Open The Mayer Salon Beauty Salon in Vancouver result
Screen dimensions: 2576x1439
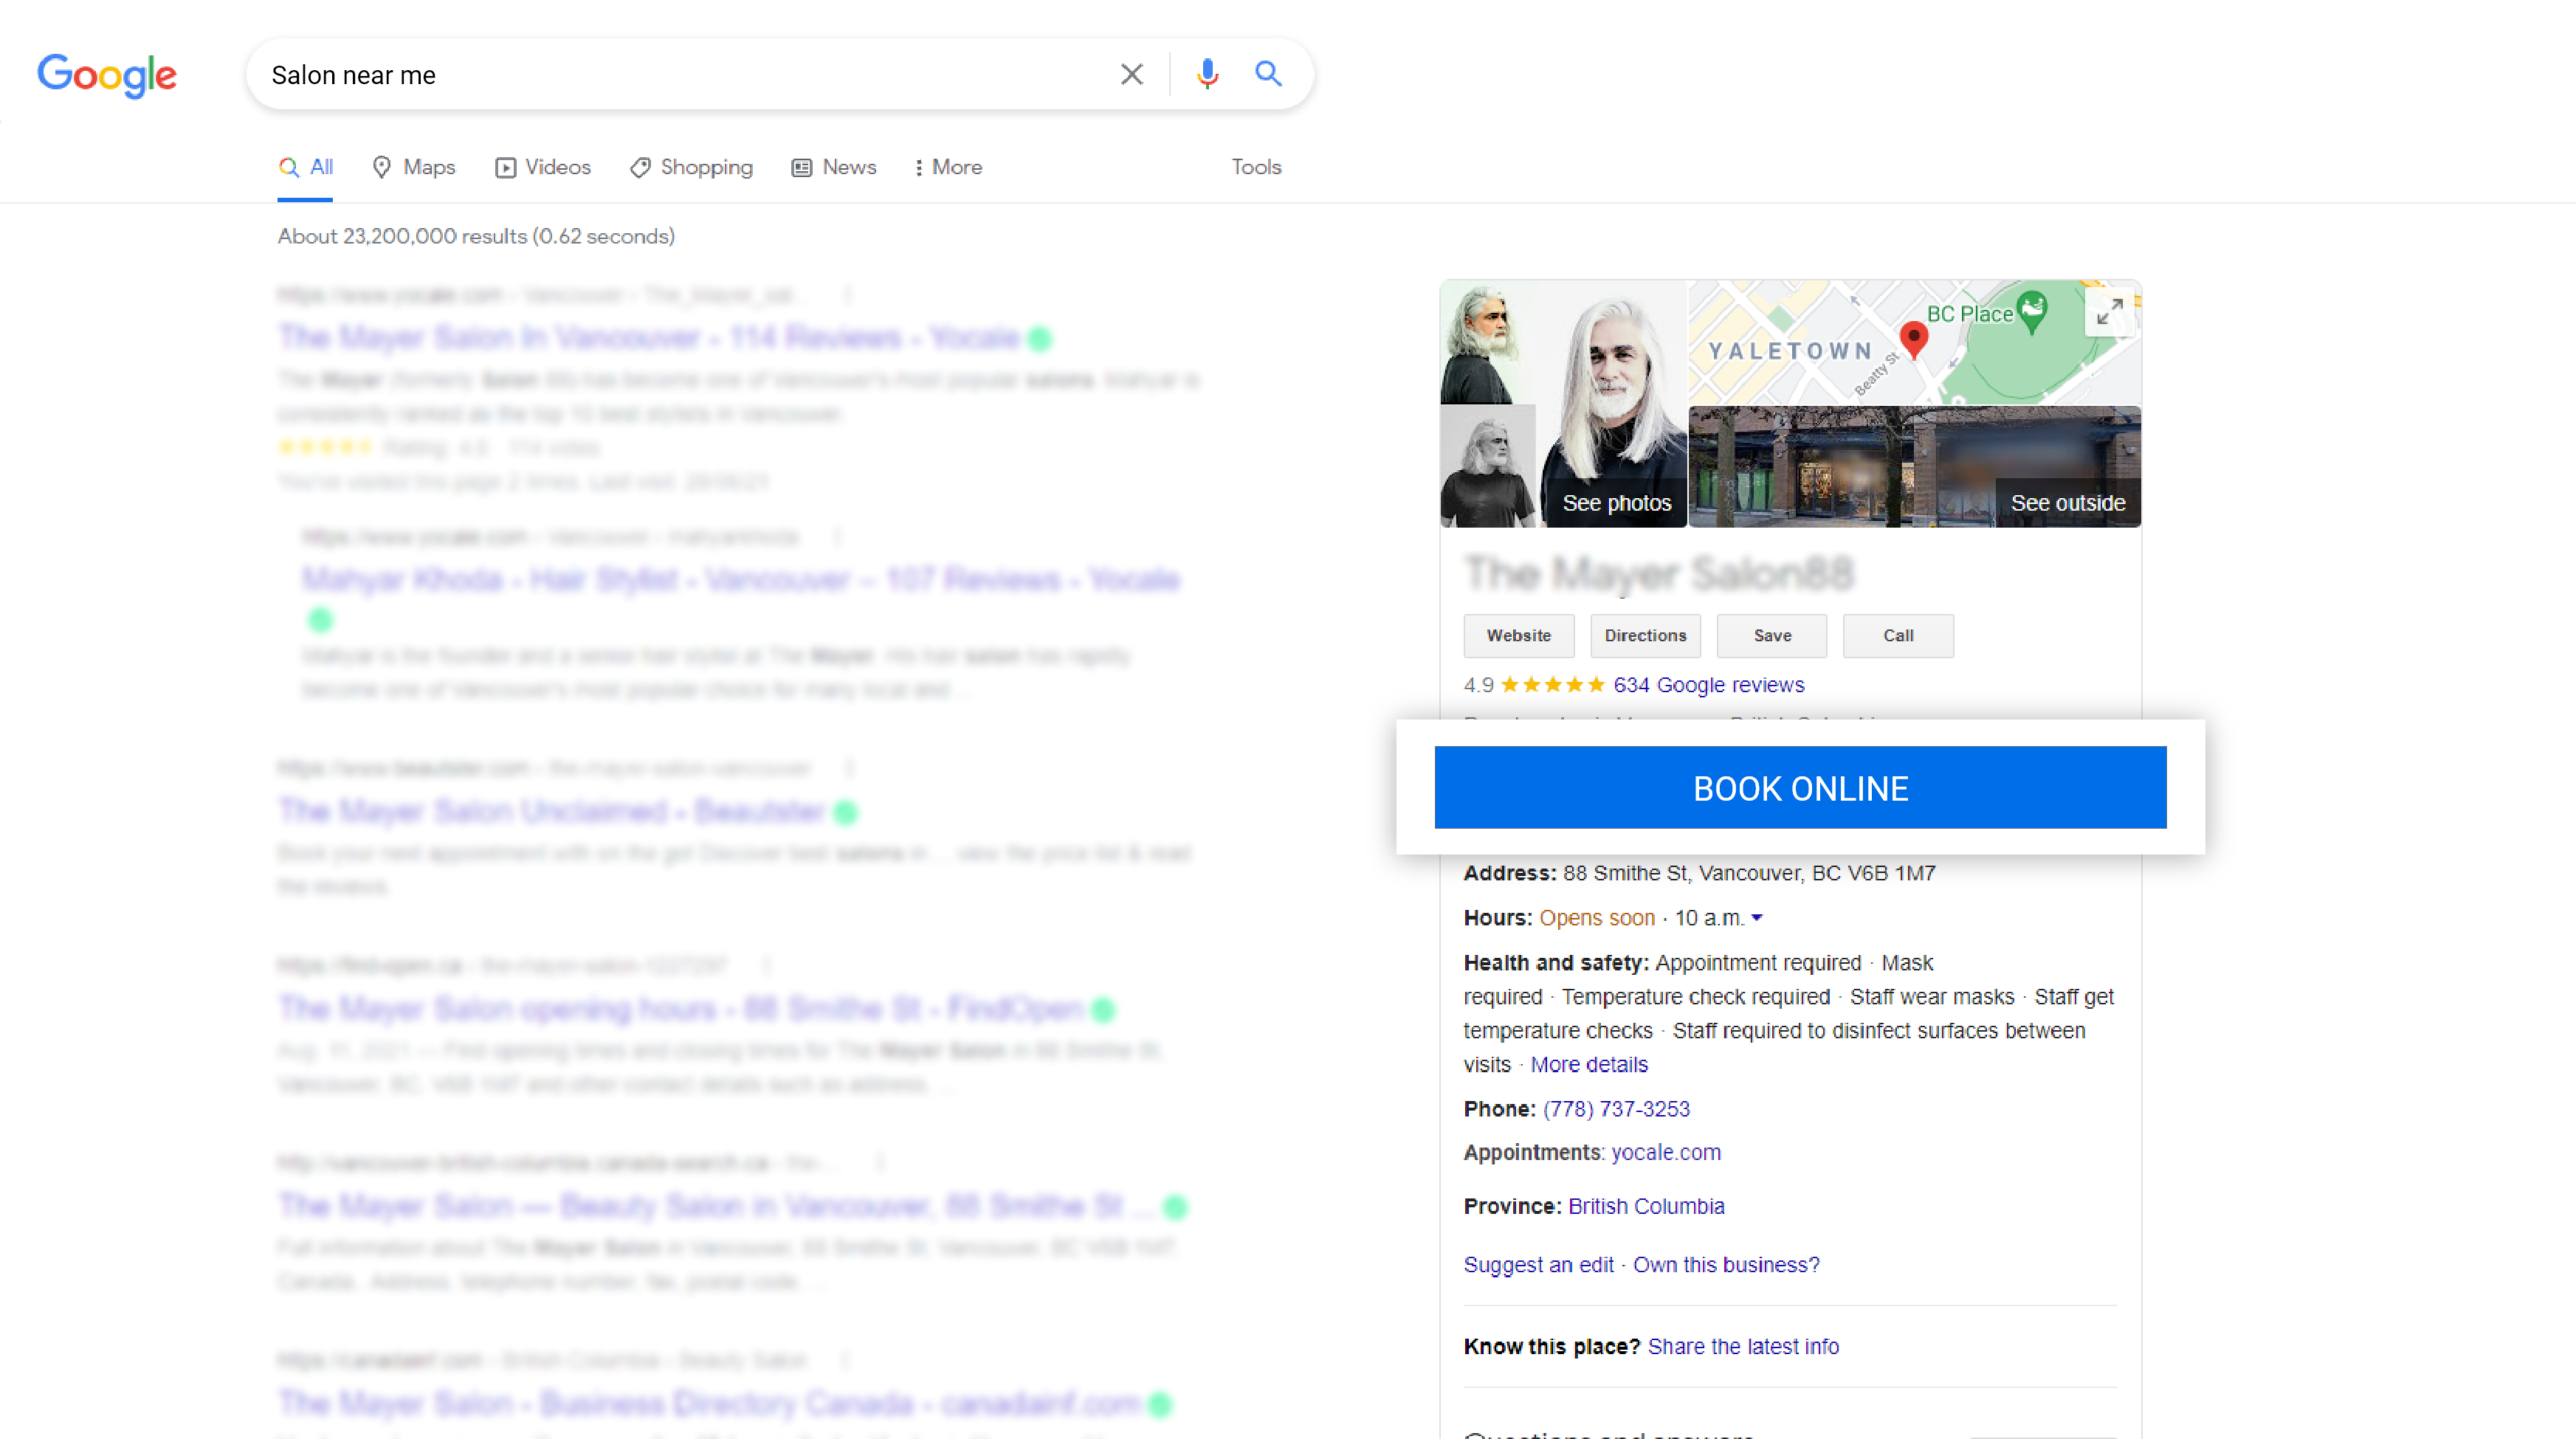coord(716,1206)
